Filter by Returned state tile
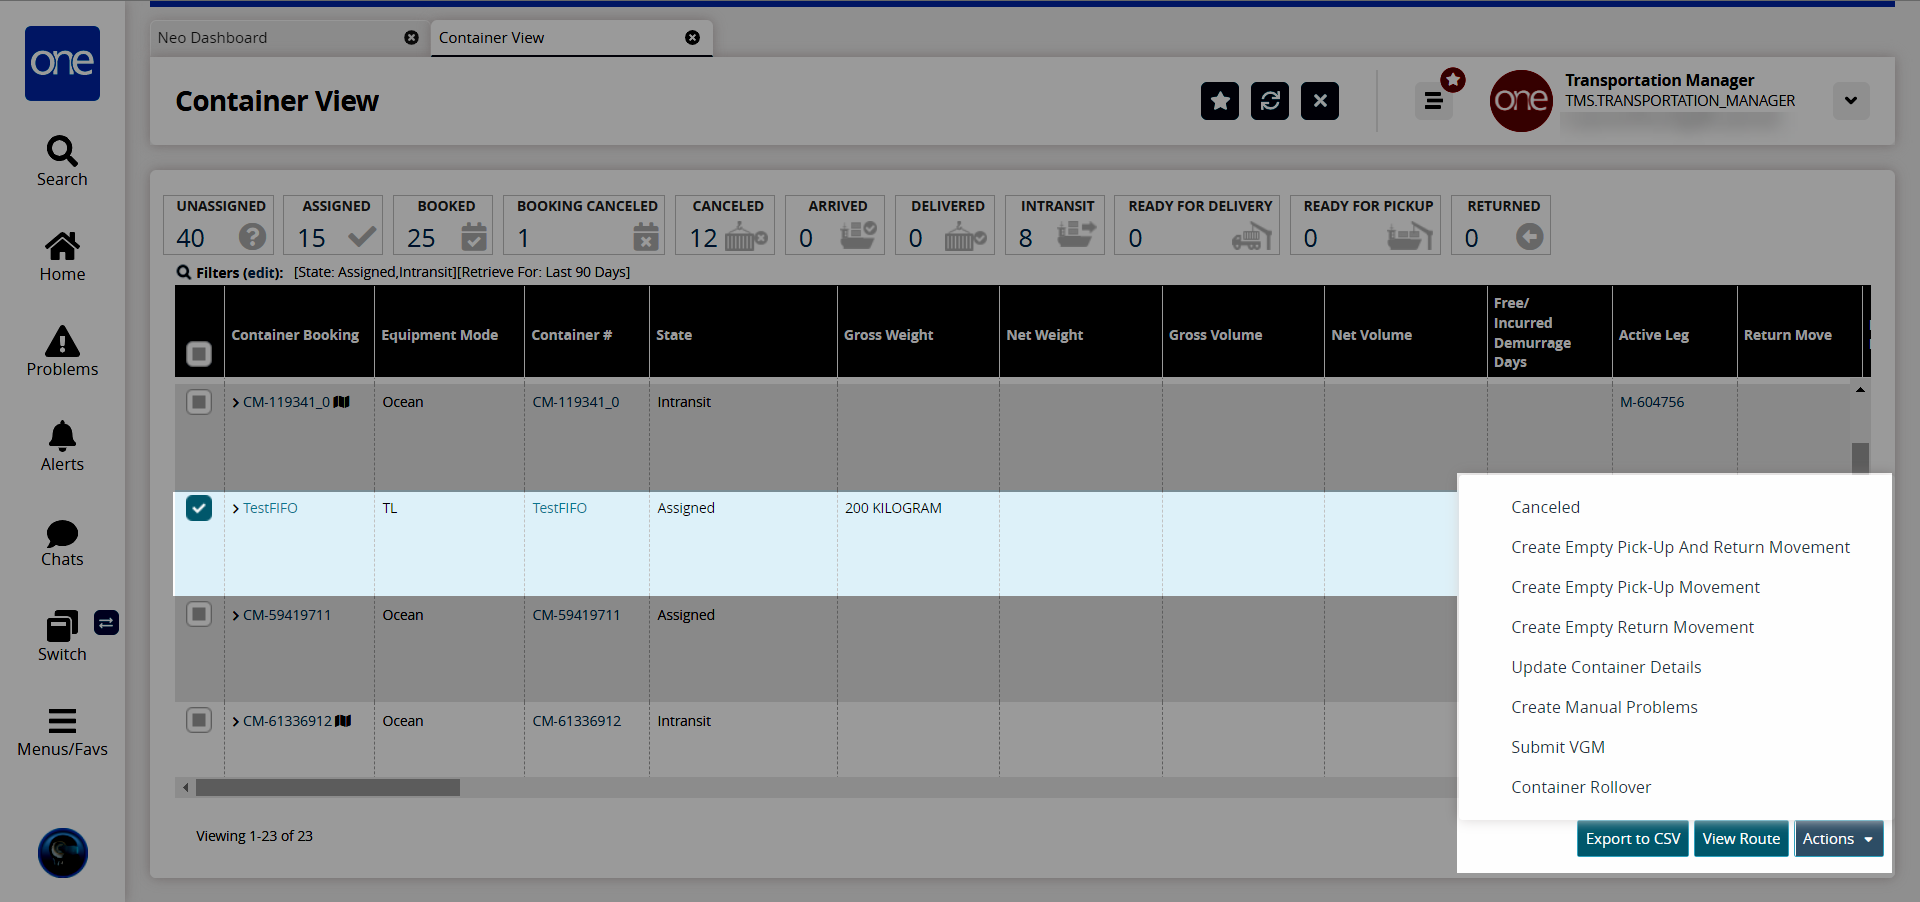1920x902 pixels. pyautogui.click(x=1502, y=225)
